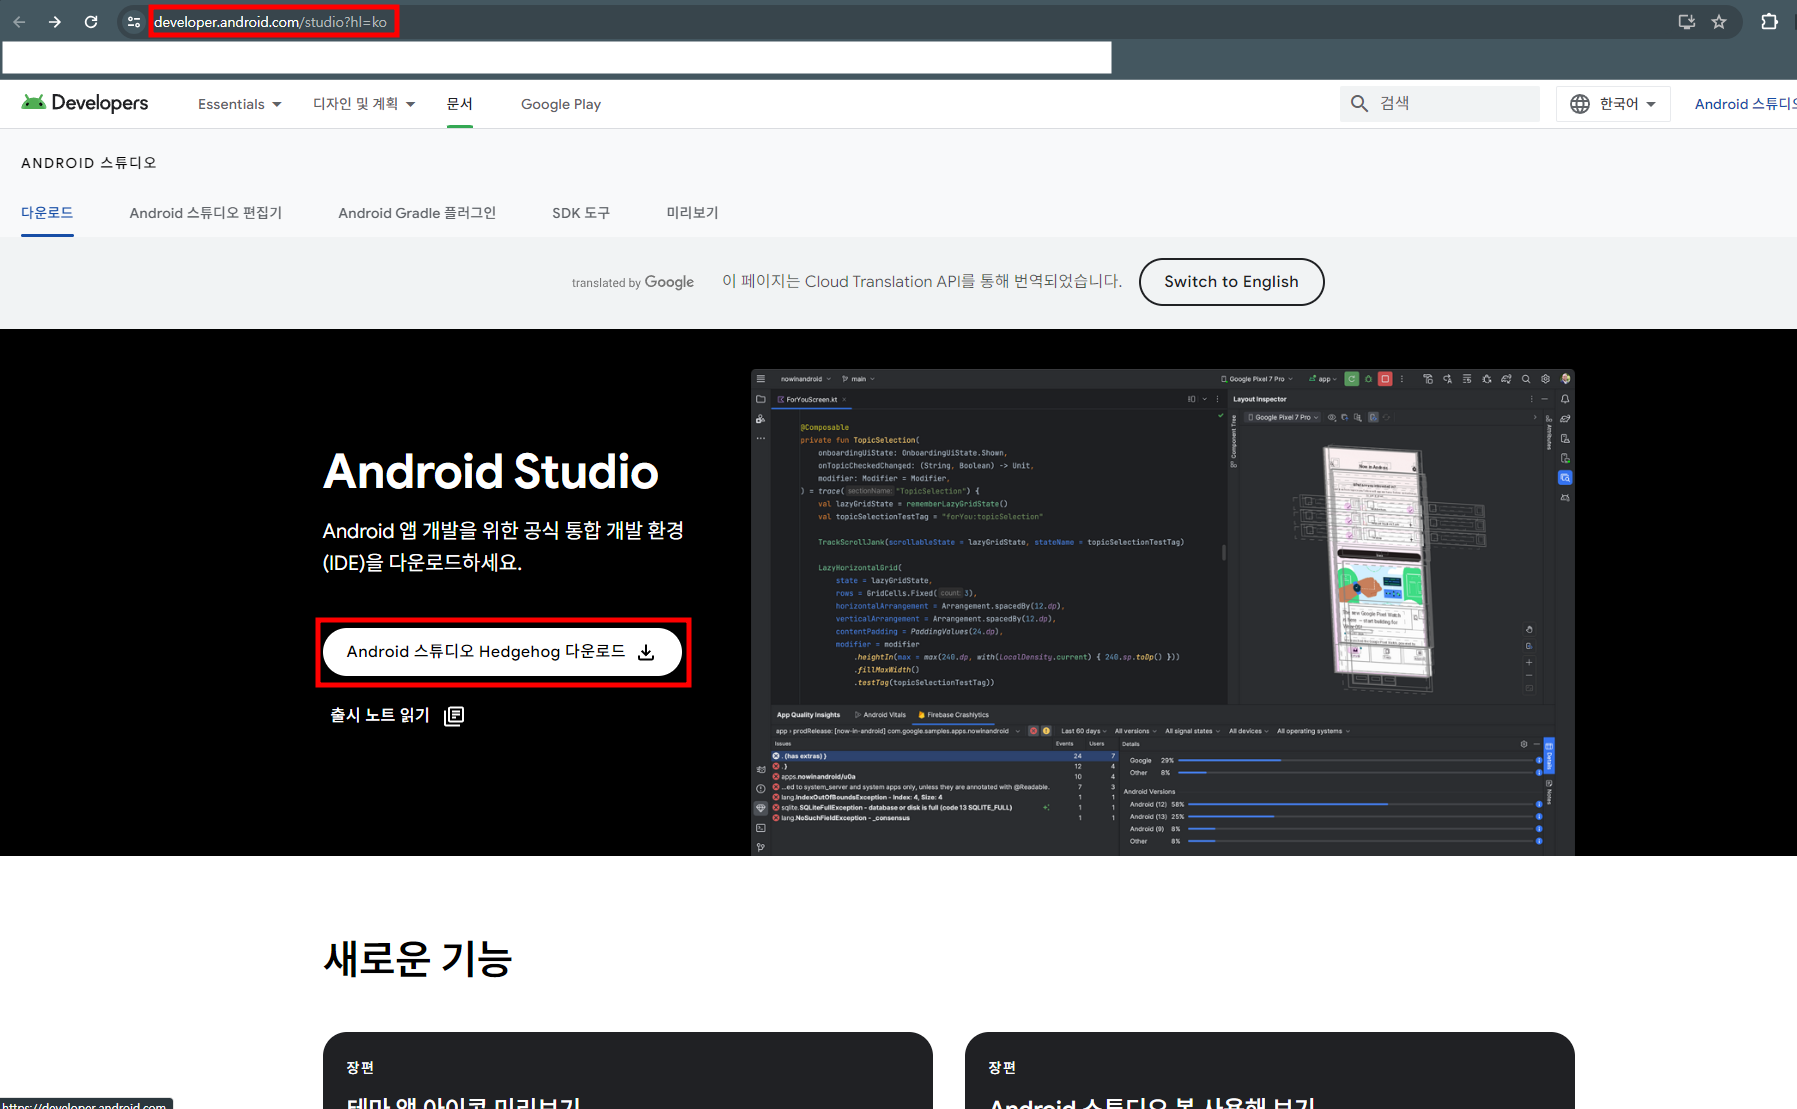
Task: Expand the Essentials dropdown menu
Action: click(x=240, y=104)
